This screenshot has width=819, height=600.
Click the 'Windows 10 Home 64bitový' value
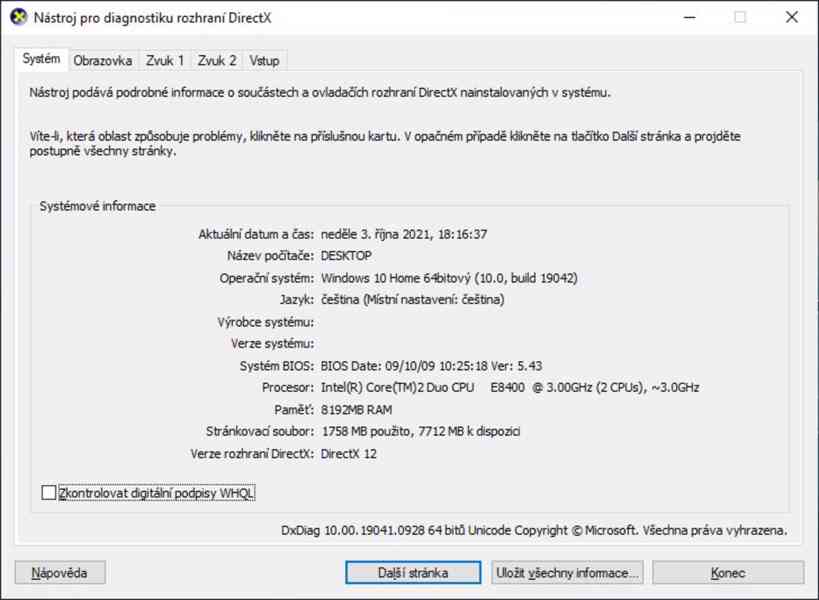click(x=449, y=278)
